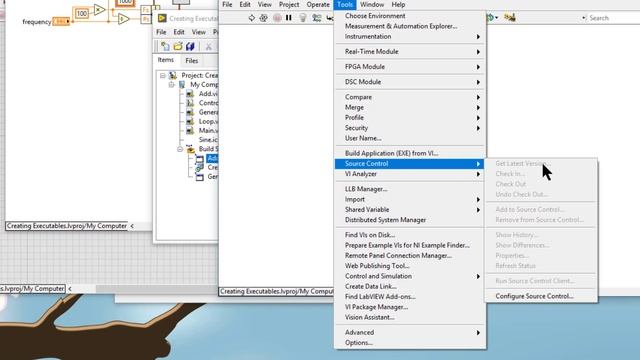Image resolution: width=640 pixels, height=360 pixels.
Task: Collapse the Build Specifications node
Action: coord(180,149)
